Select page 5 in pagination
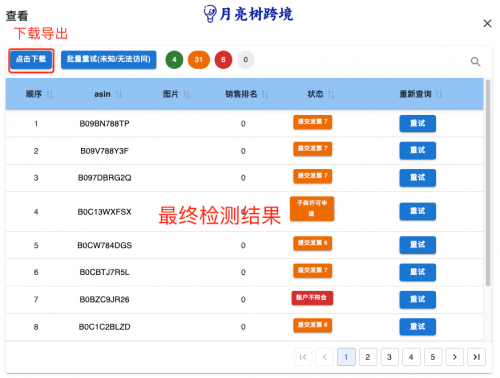The image size is (500, 378). click(433, 357)
